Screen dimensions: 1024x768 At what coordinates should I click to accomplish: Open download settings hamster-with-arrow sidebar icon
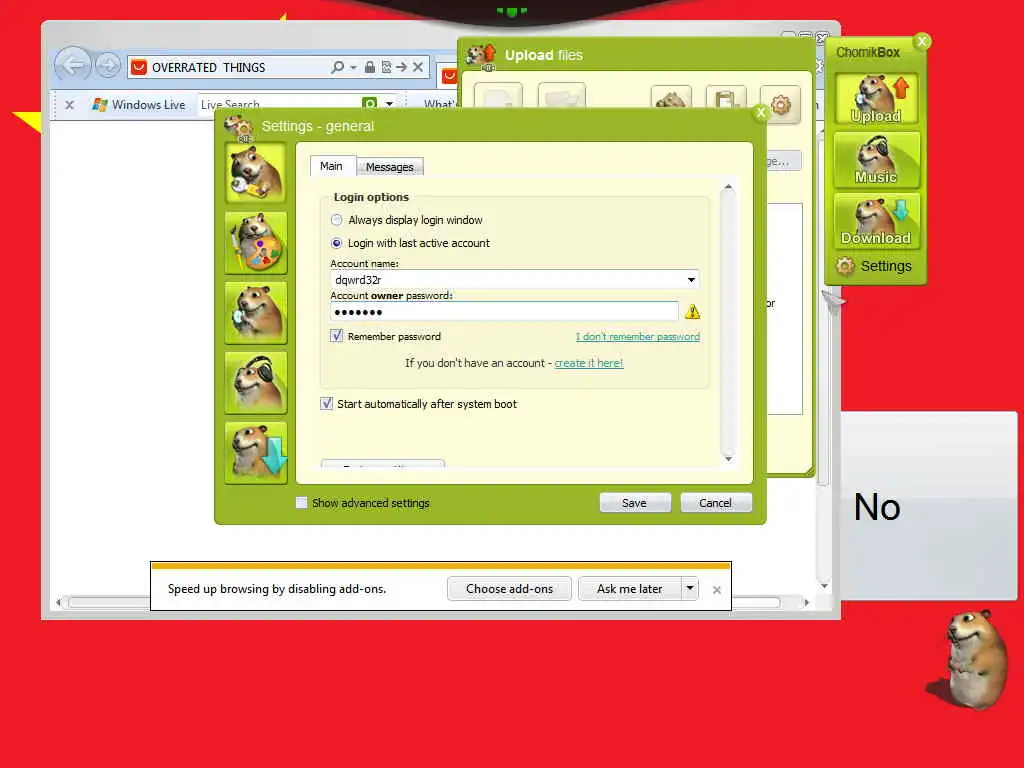[255, 453]
